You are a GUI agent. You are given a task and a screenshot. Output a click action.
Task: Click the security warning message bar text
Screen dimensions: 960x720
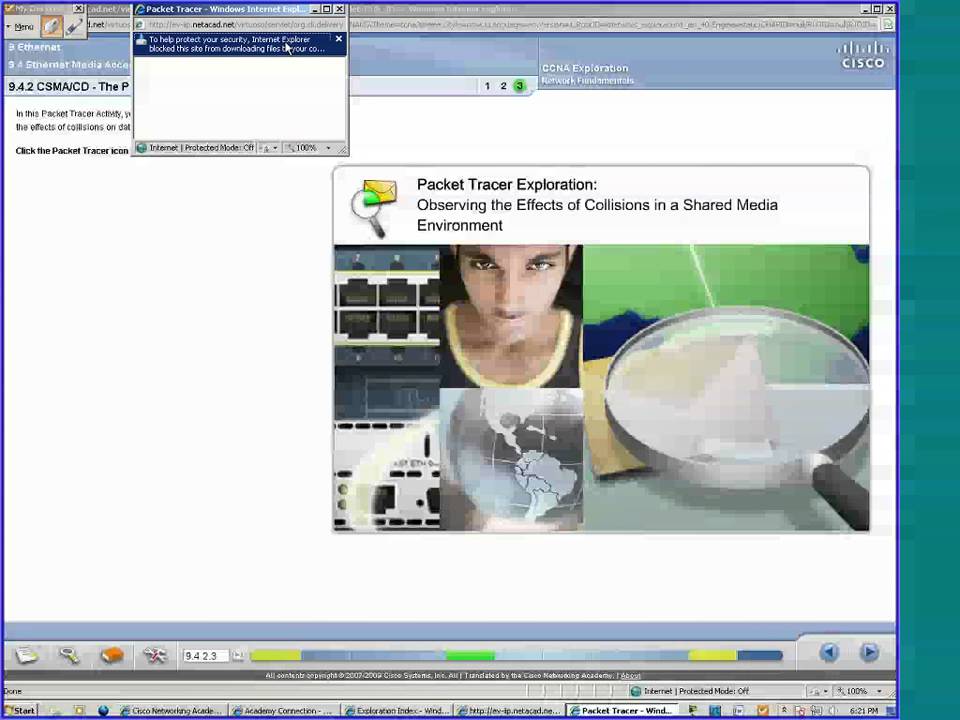tap(236, 44)
